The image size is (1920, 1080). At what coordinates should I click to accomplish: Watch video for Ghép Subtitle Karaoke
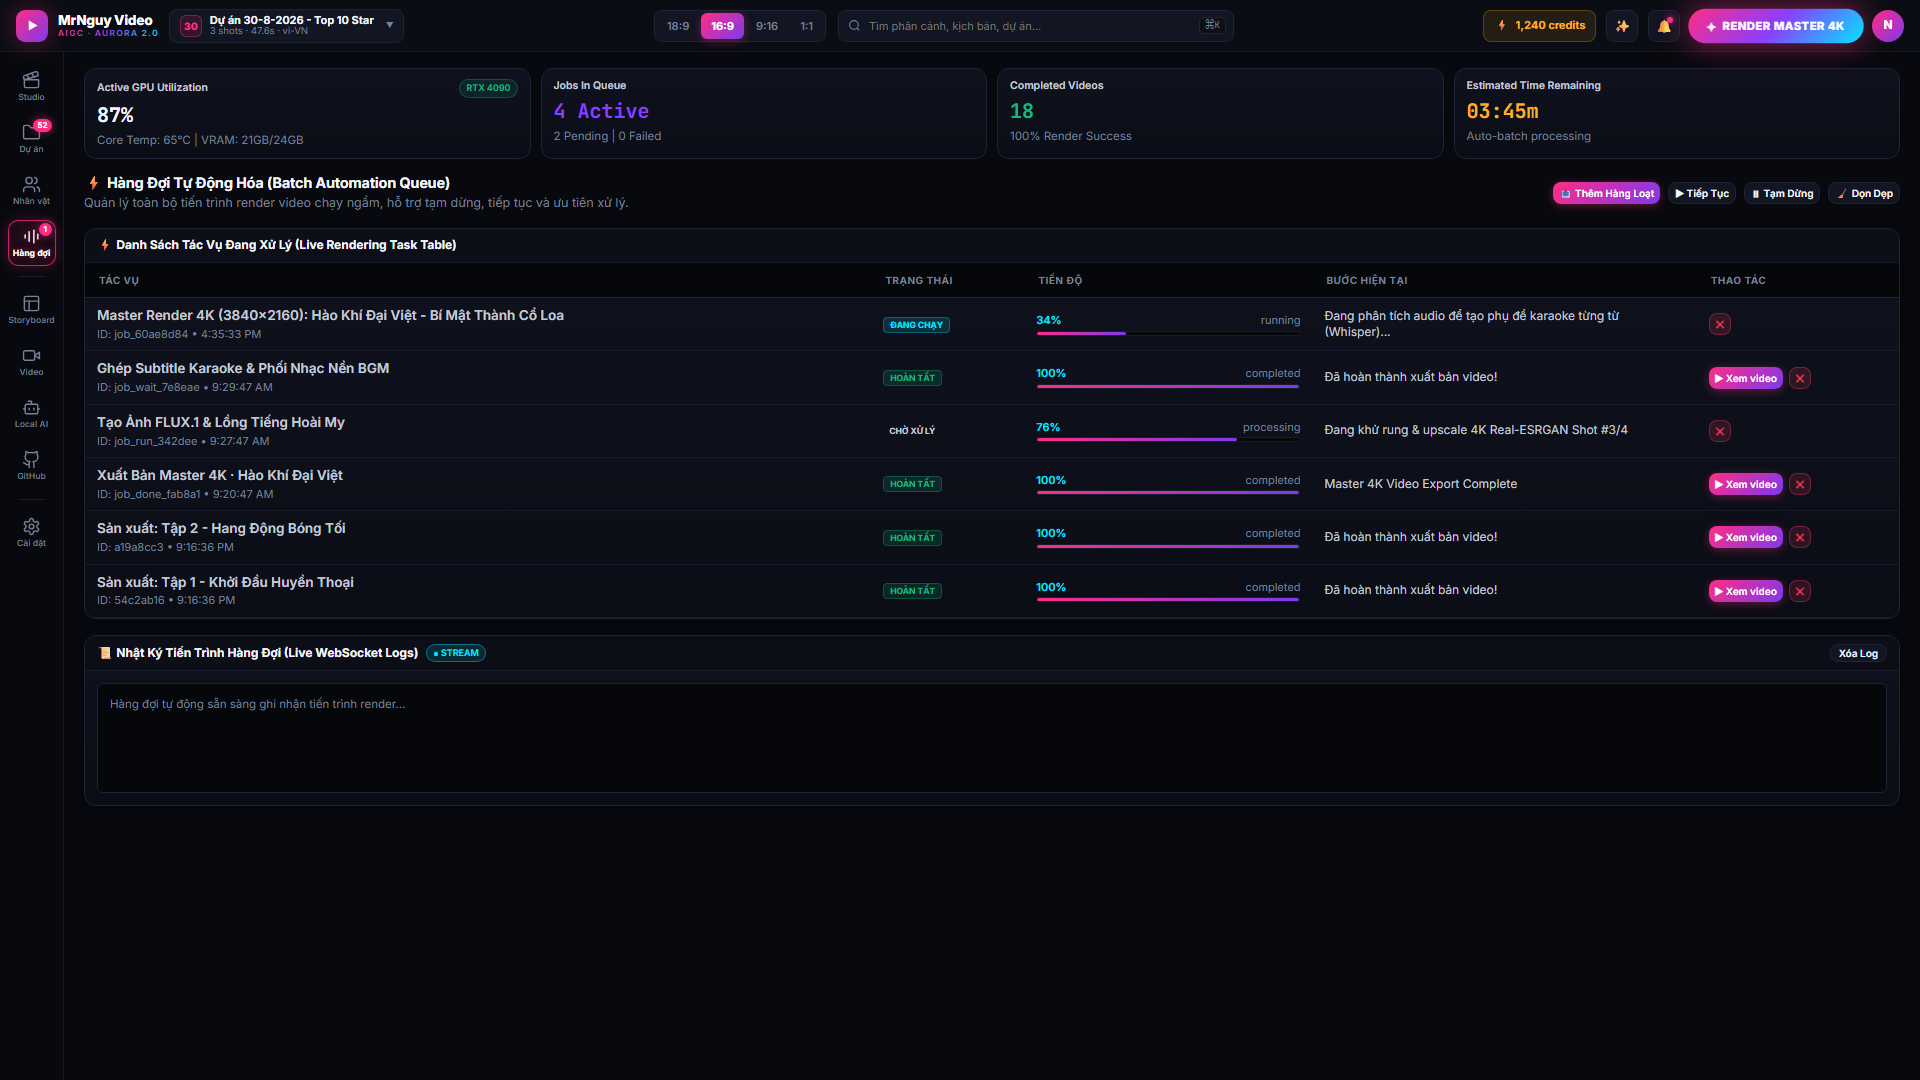click(x=1745, y=378)
